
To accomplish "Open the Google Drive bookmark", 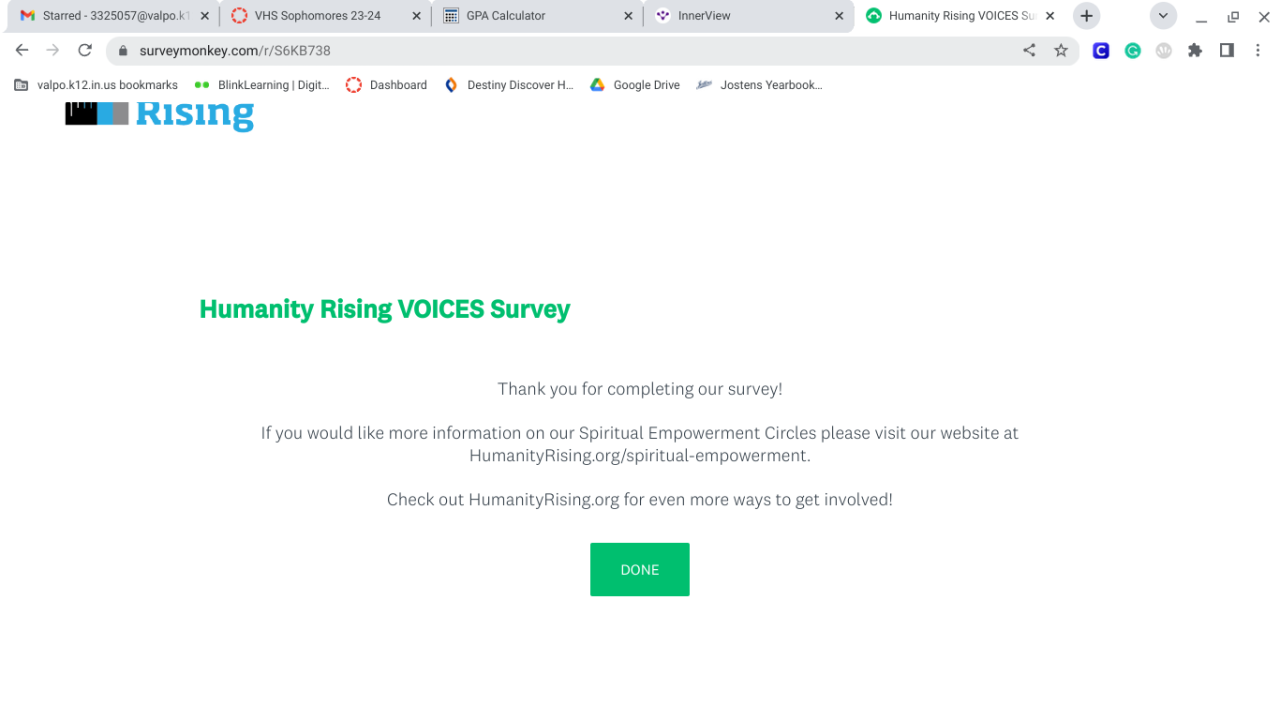I will click(635, 85).
